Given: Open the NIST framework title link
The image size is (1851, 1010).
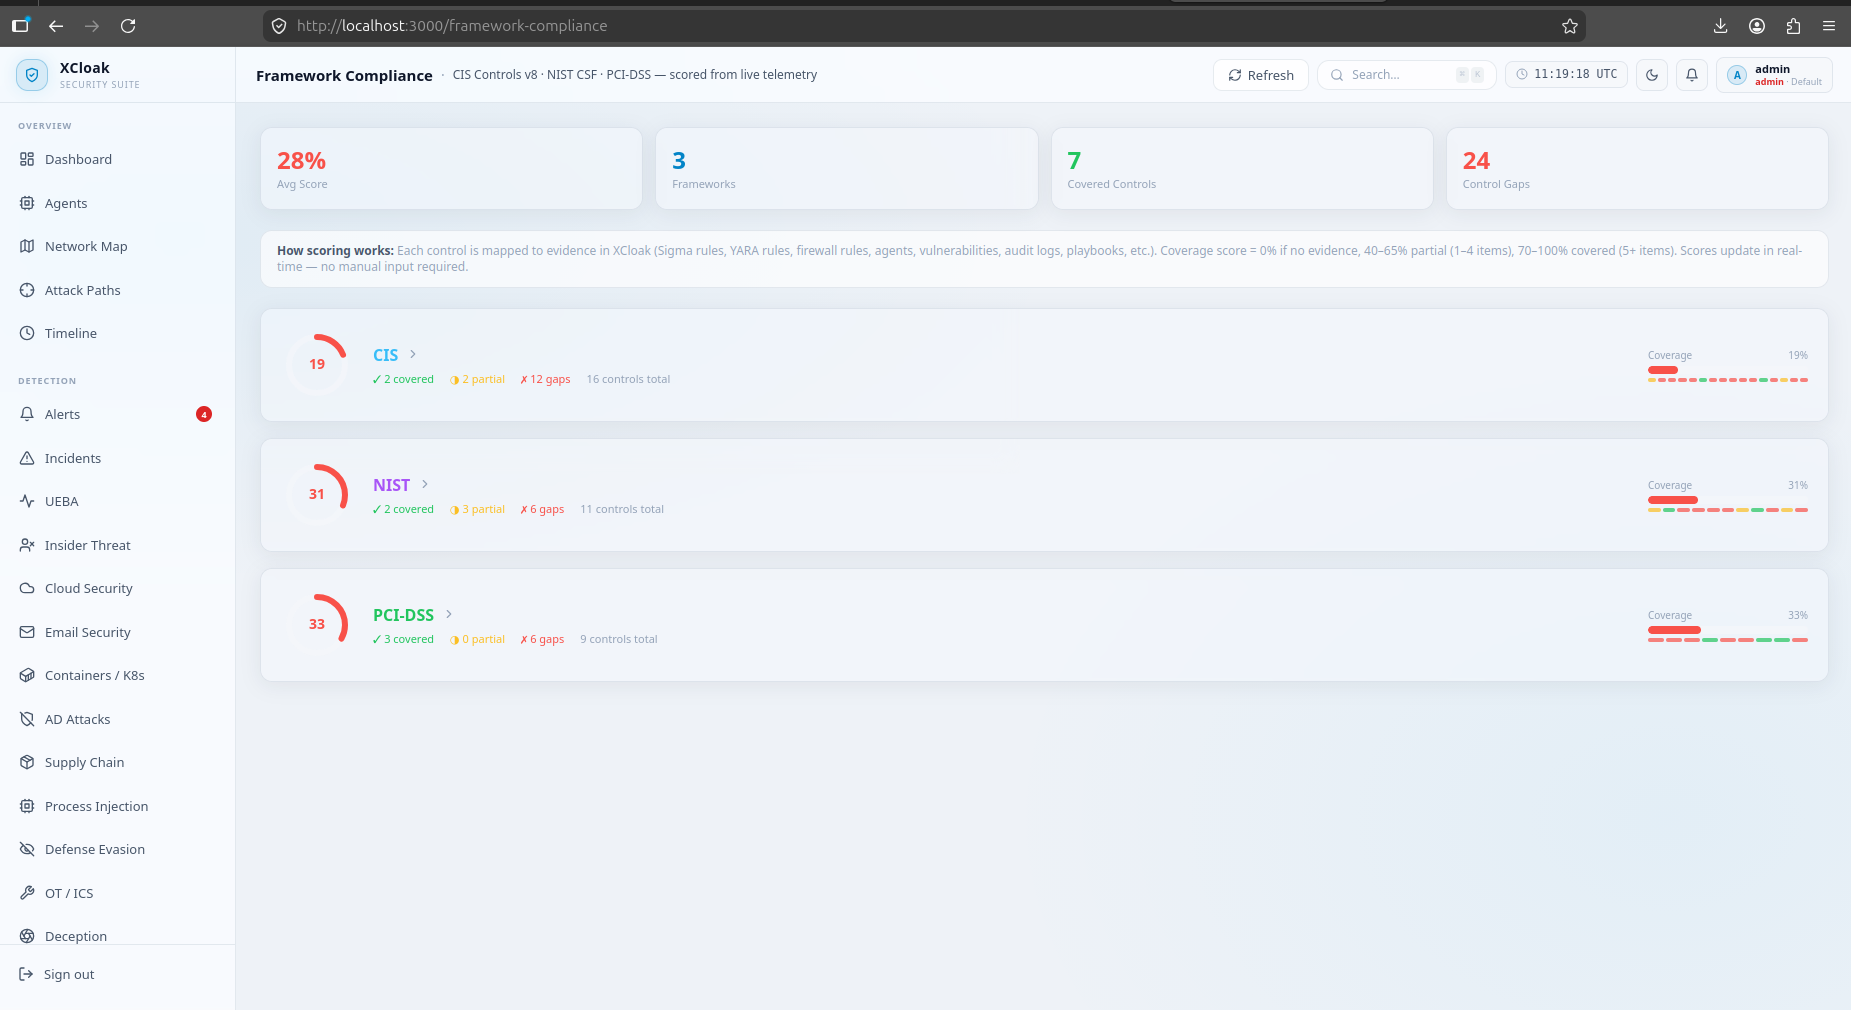Looking at the screenshot, I should (392, 485).
